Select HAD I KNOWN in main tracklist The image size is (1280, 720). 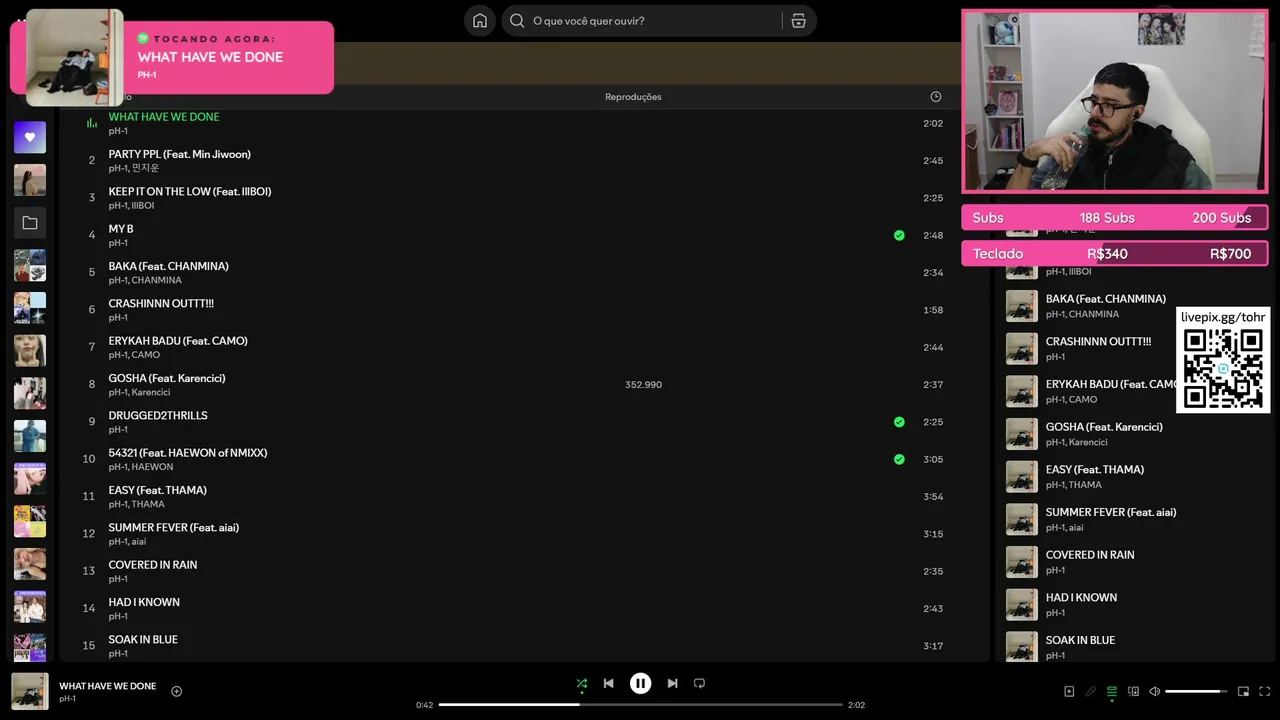coord(144,602)
